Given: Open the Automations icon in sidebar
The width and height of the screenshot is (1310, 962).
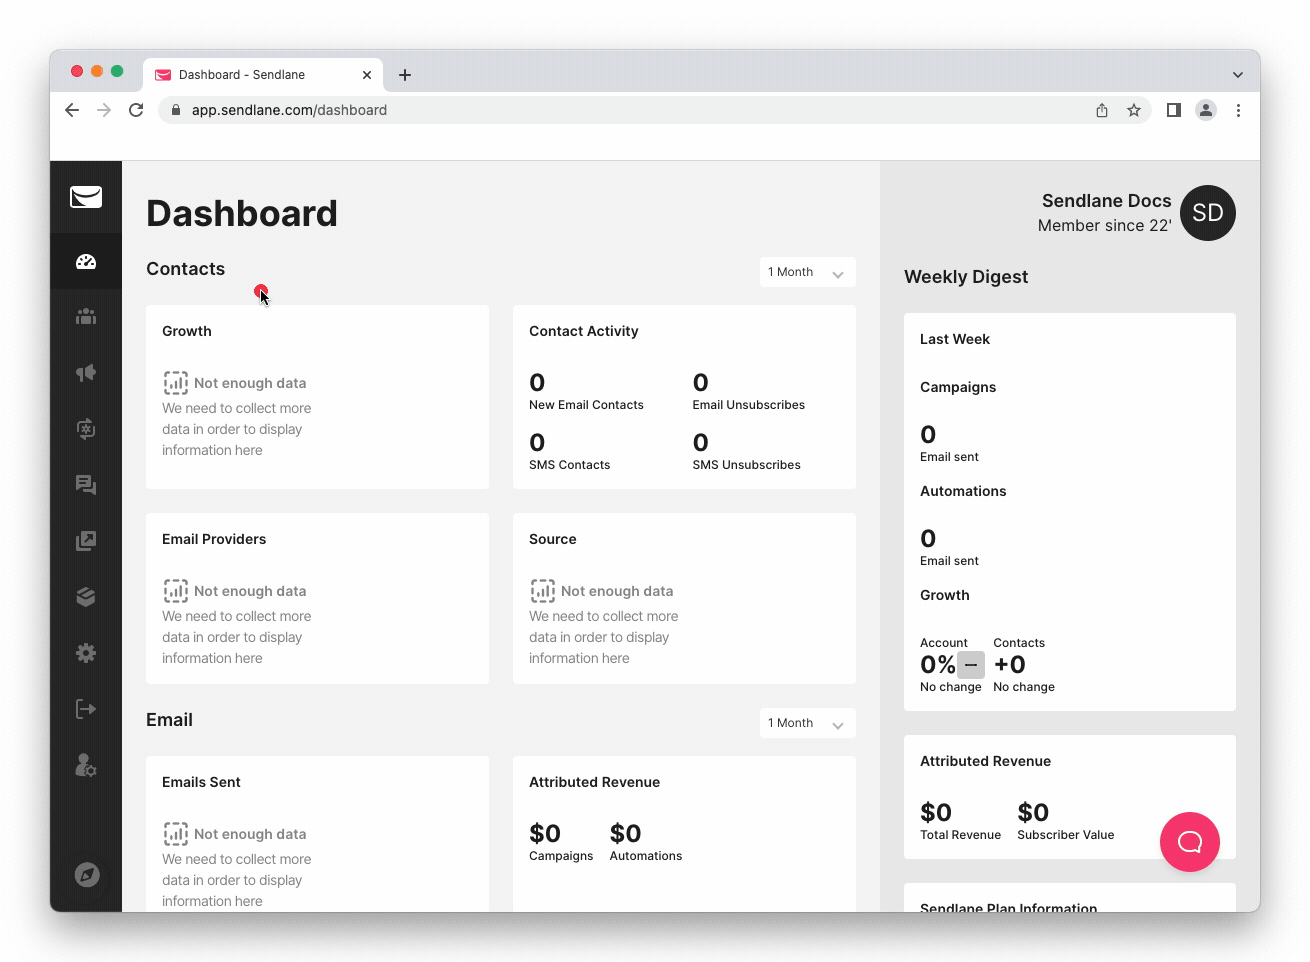Looking at the screenshot, I should pyautogui.click(x=86, y=429).
